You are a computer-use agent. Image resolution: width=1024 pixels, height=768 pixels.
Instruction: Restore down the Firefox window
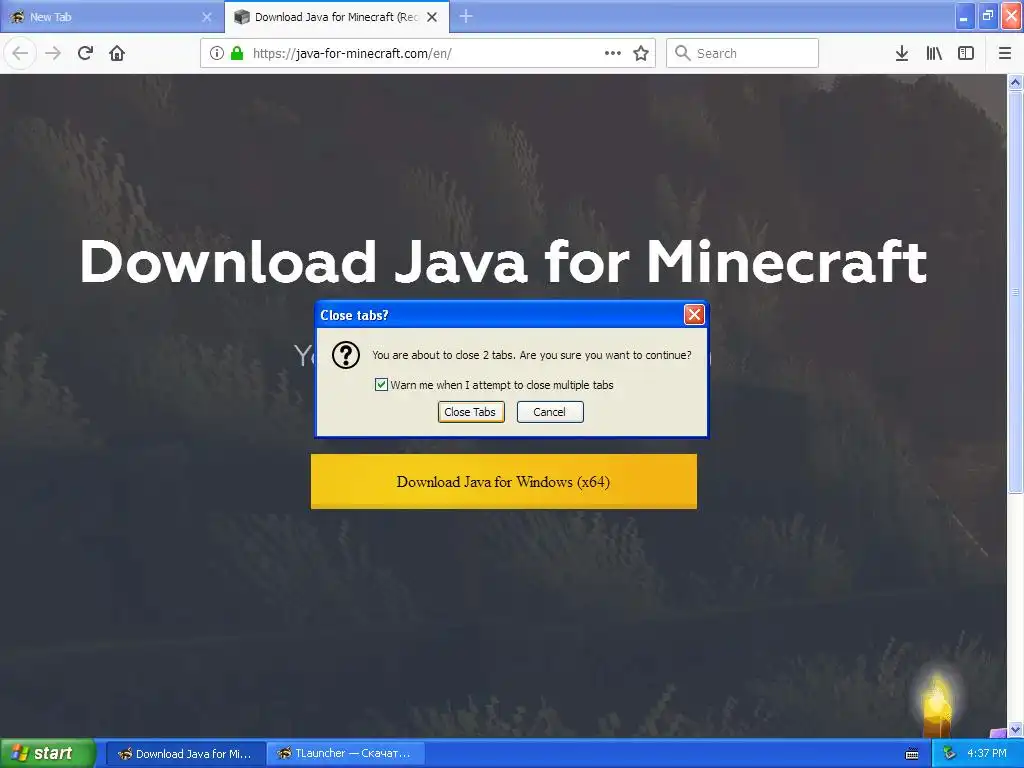[x=988, y=16]
